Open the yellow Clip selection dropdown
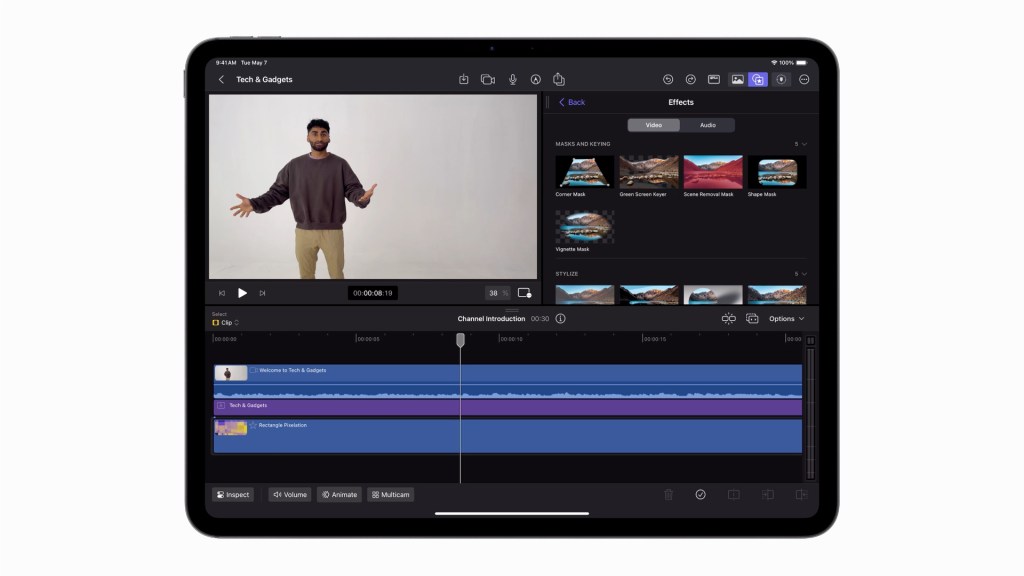The height and width of the screenshot is (576, 1024). pos(226,322)
